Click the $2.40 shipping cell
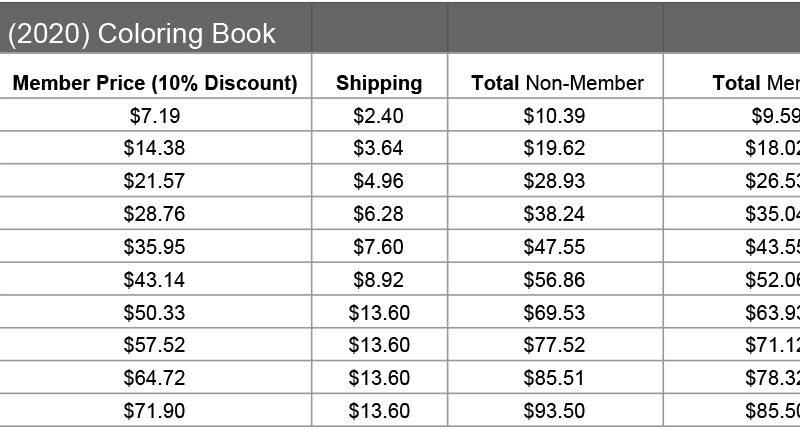 point(379,116)
